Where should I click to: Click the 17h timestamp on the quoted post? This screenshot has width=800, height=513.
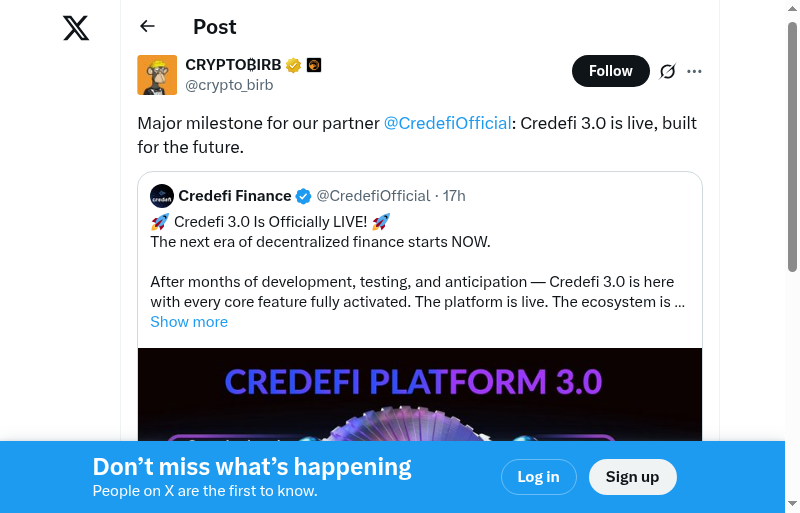(454, 196)
